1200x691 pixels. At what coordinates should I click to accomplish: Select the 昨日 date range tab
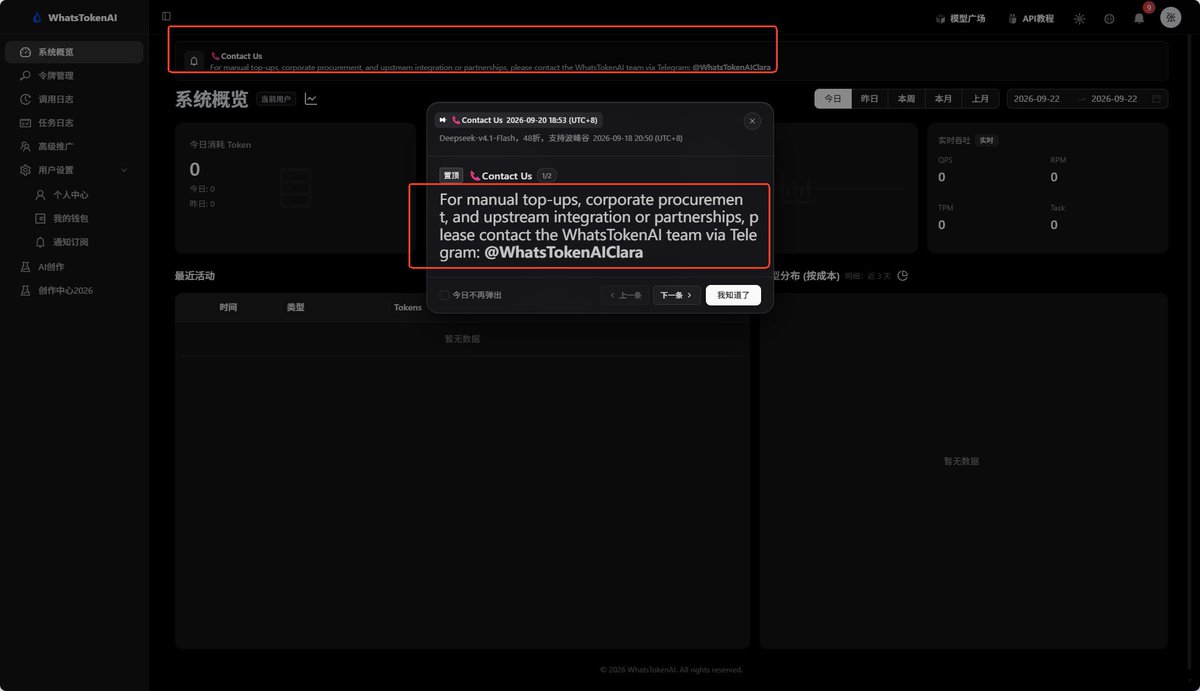(x=870, y=99)
